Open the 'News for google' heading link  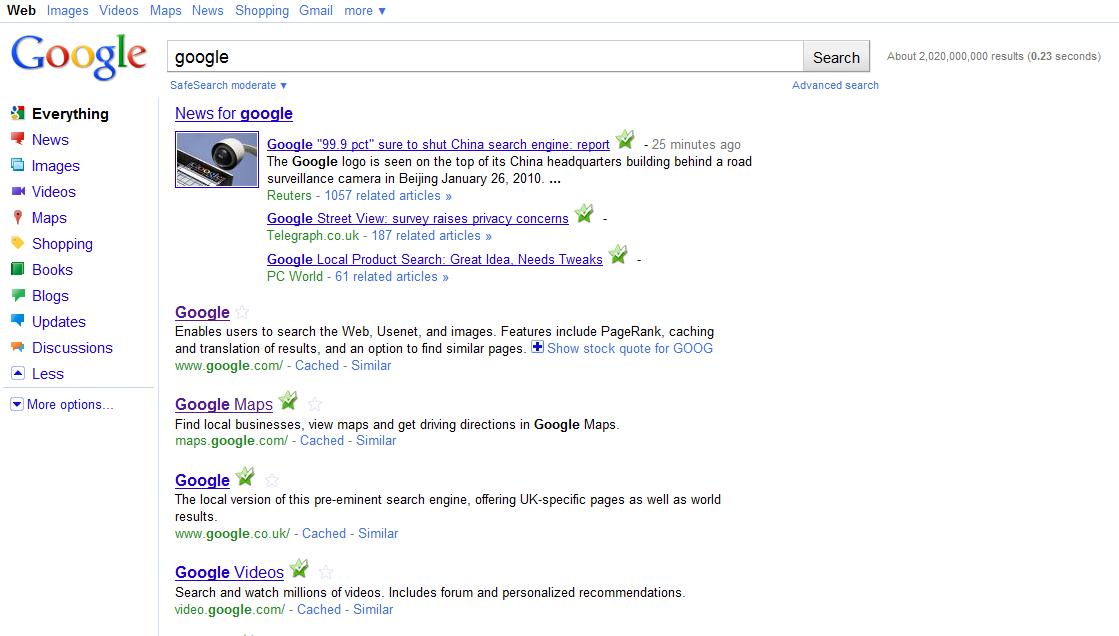point(234,113)
